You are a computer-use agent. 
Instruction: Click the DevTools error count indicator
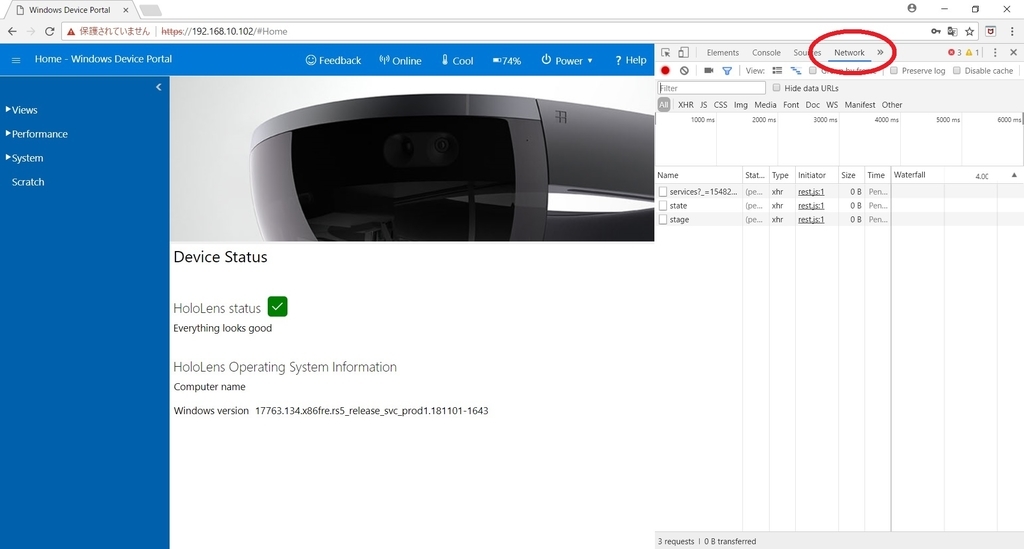tap(955, 53)
